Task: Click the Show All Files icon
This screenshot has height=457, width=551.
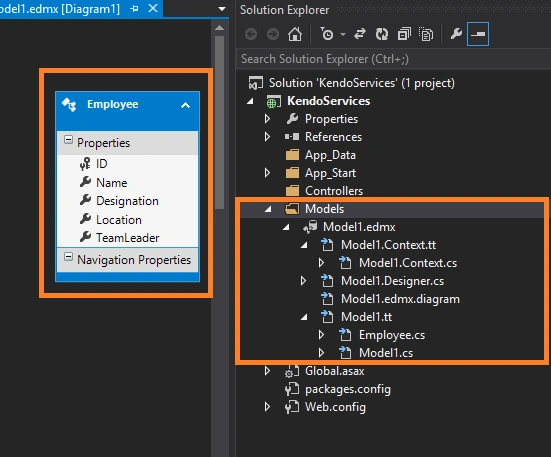Action: [x=426, y=34]
